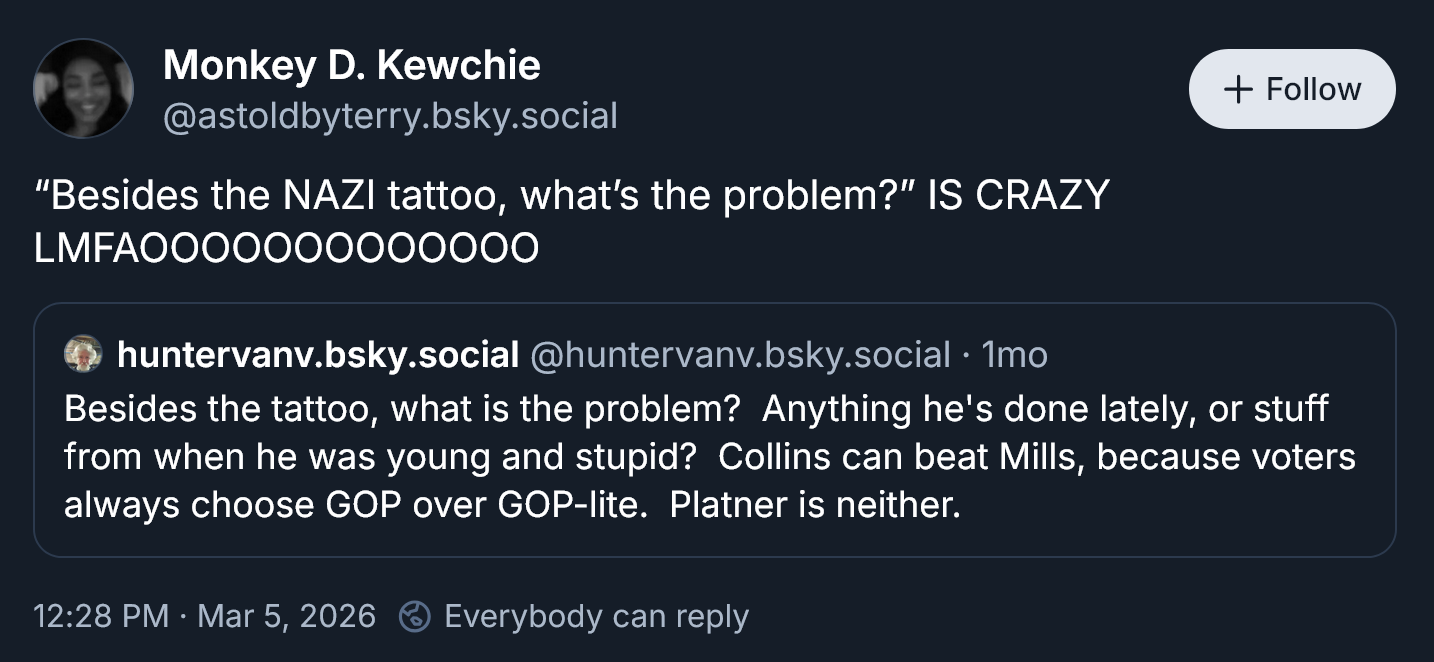Click the @astoldbyterry.bsky.social handle
The image size is (1434, 662).
pyautogui.click(x=390, y=116)
